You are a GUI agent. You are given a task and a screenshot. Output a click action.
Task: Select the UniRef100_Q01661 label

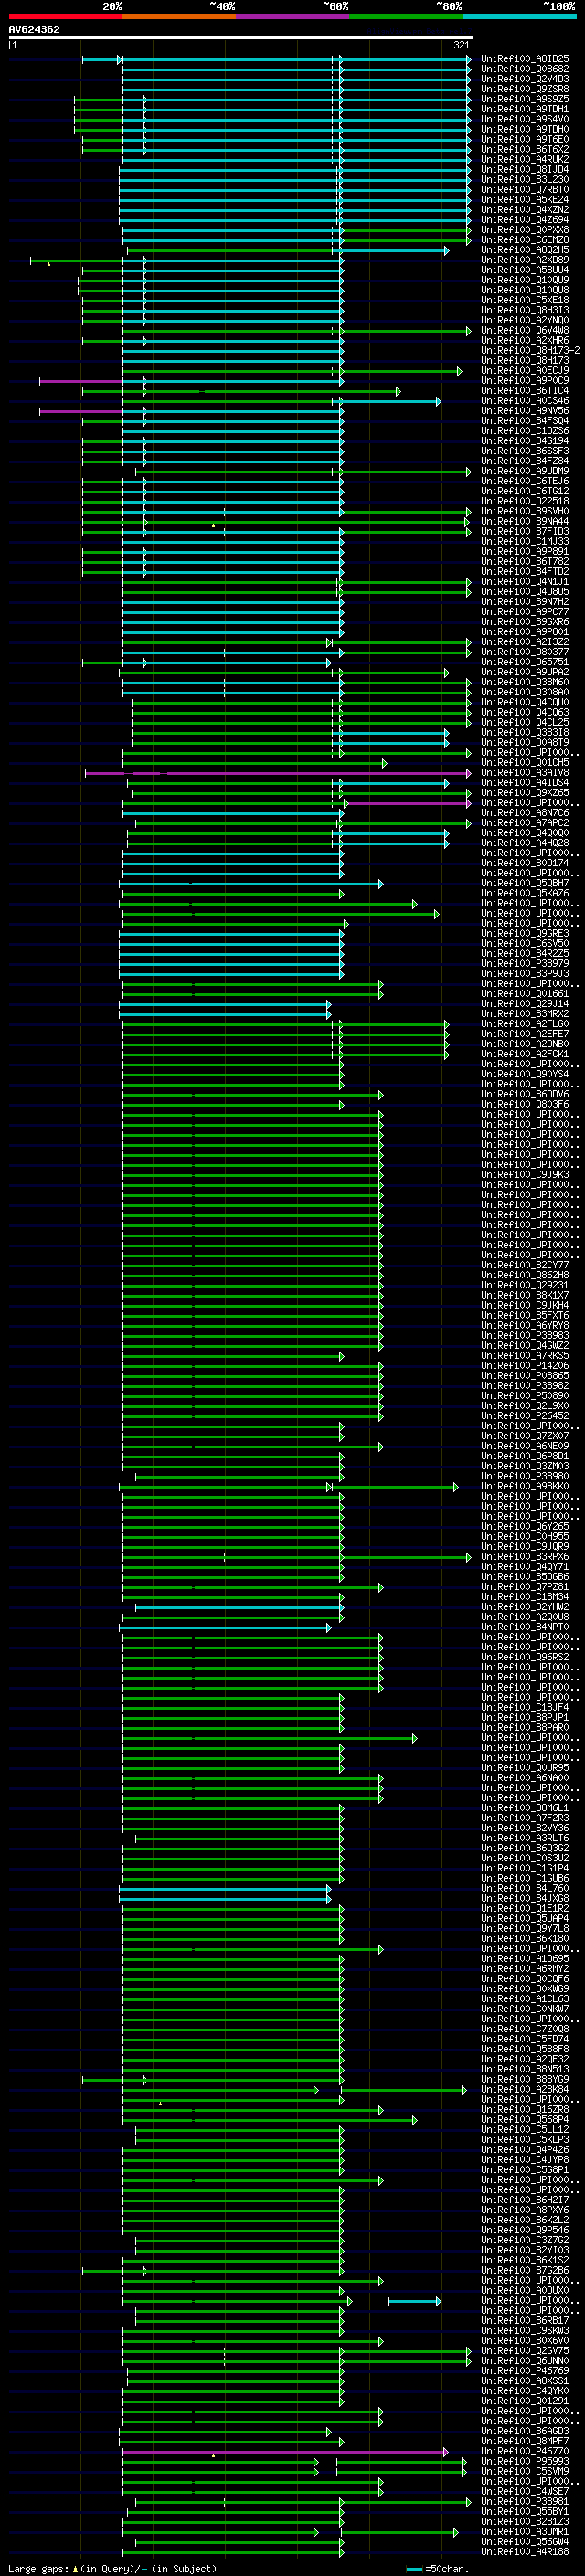[x=525, y=994]
